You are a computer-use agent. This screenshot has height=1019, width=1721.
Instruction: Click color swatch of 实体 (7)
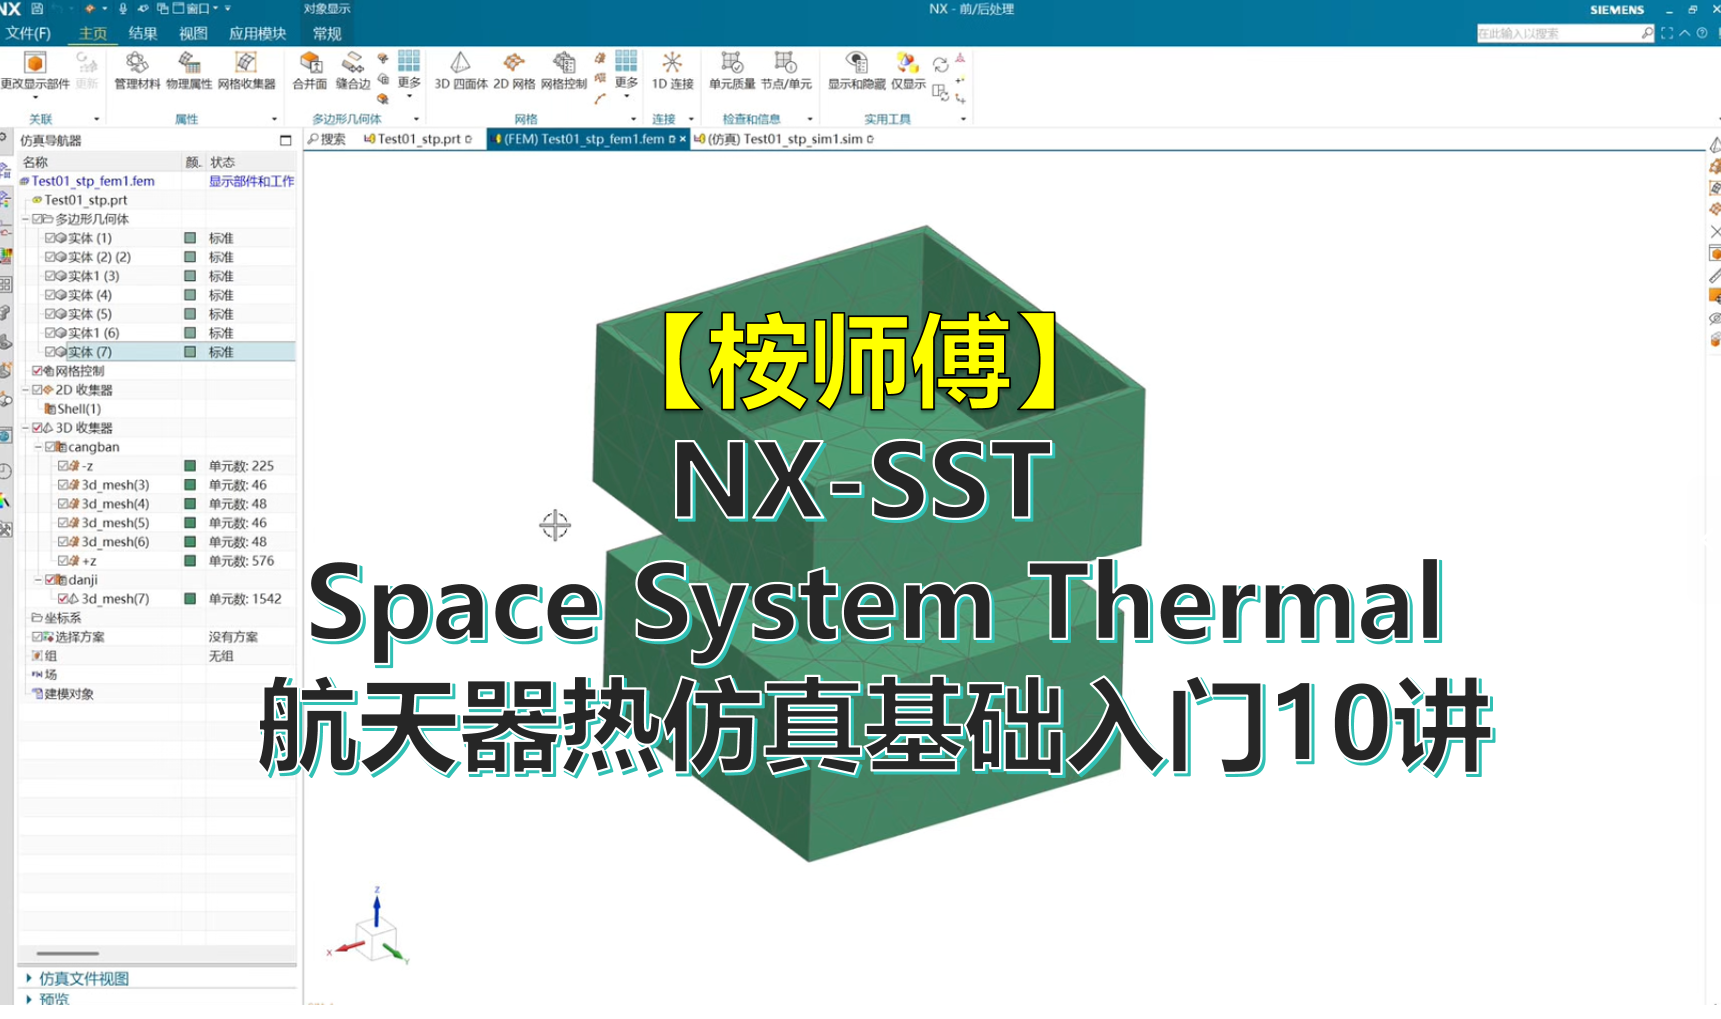point(190,352)
